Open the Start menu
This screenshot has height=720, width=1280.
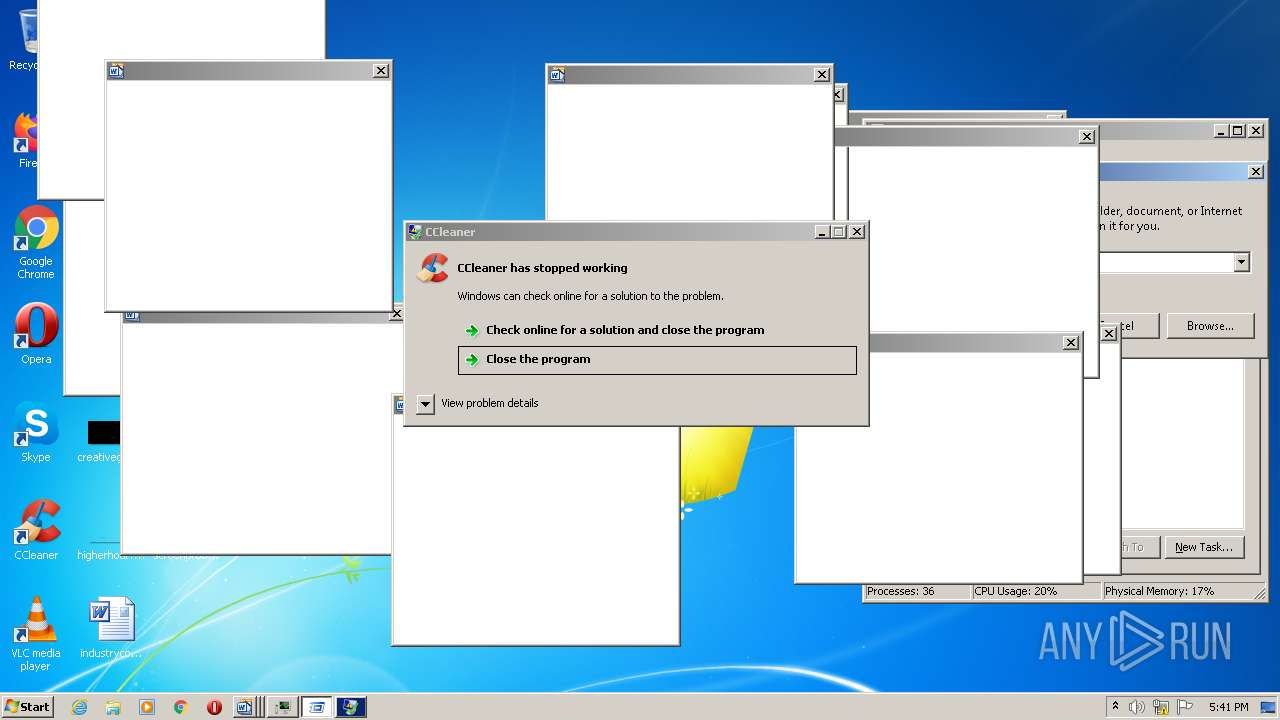(28, 706)
